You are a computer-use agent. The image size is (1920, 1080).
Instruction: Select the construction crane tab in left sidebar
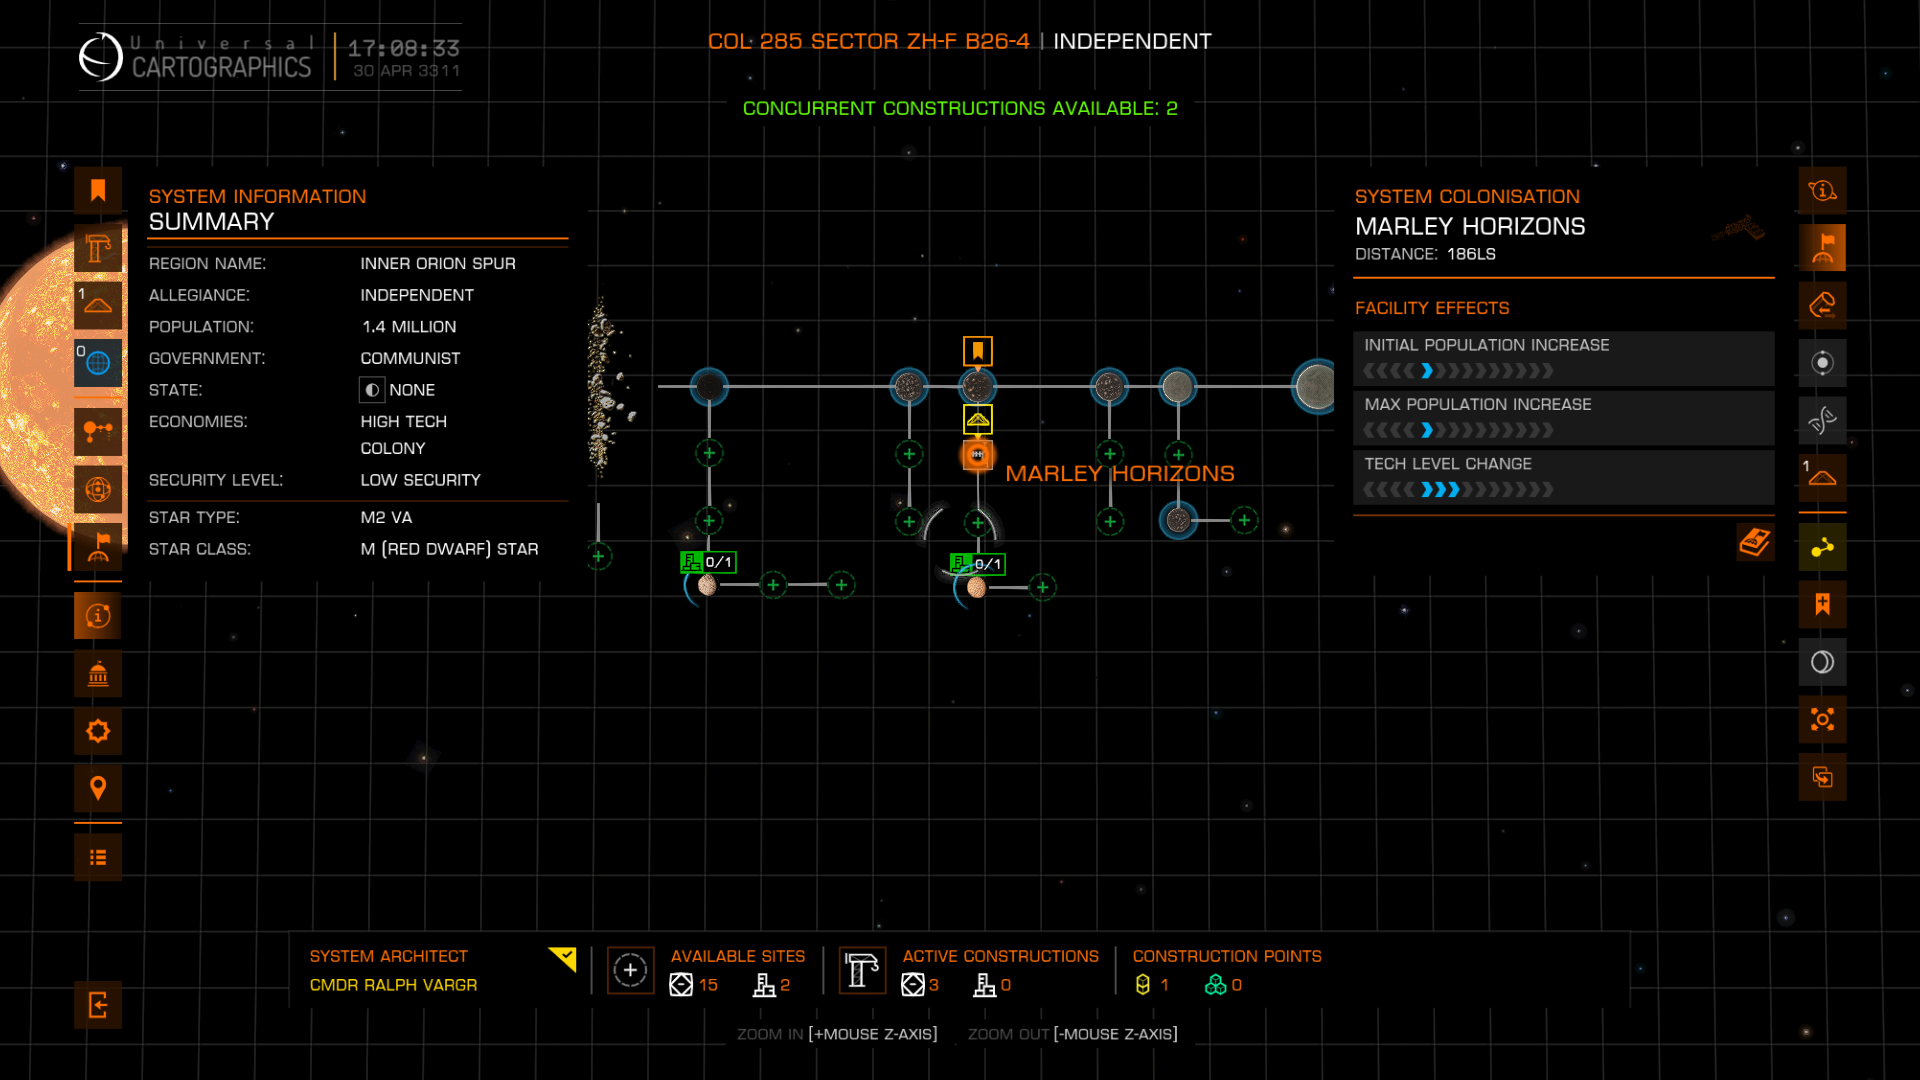(98, 248)
